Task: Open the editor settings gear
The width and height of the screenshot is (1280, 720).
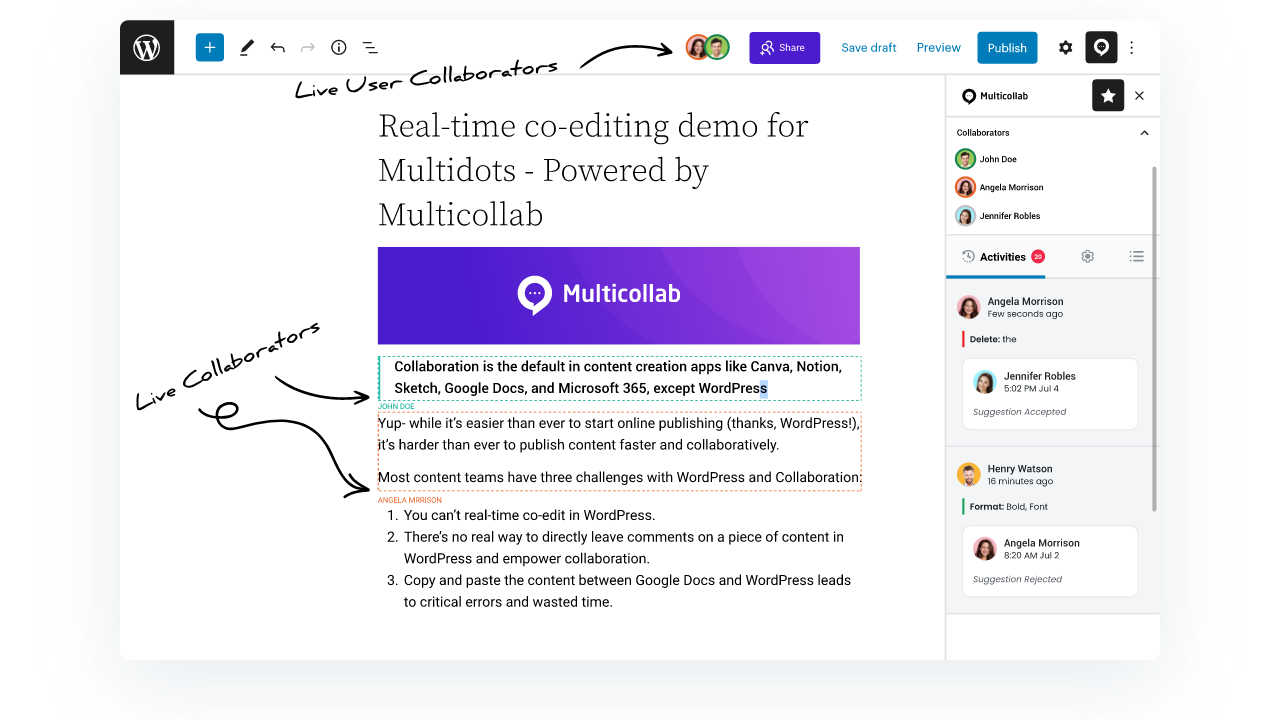Action: (1066, 47)
